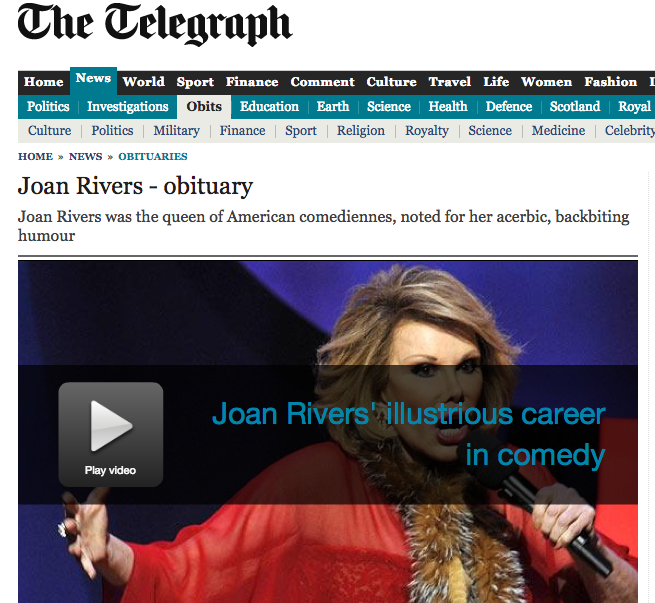Click the Play video button
Image resolution: width=655 pixels, height=603 pixels.
click(111, 434)
